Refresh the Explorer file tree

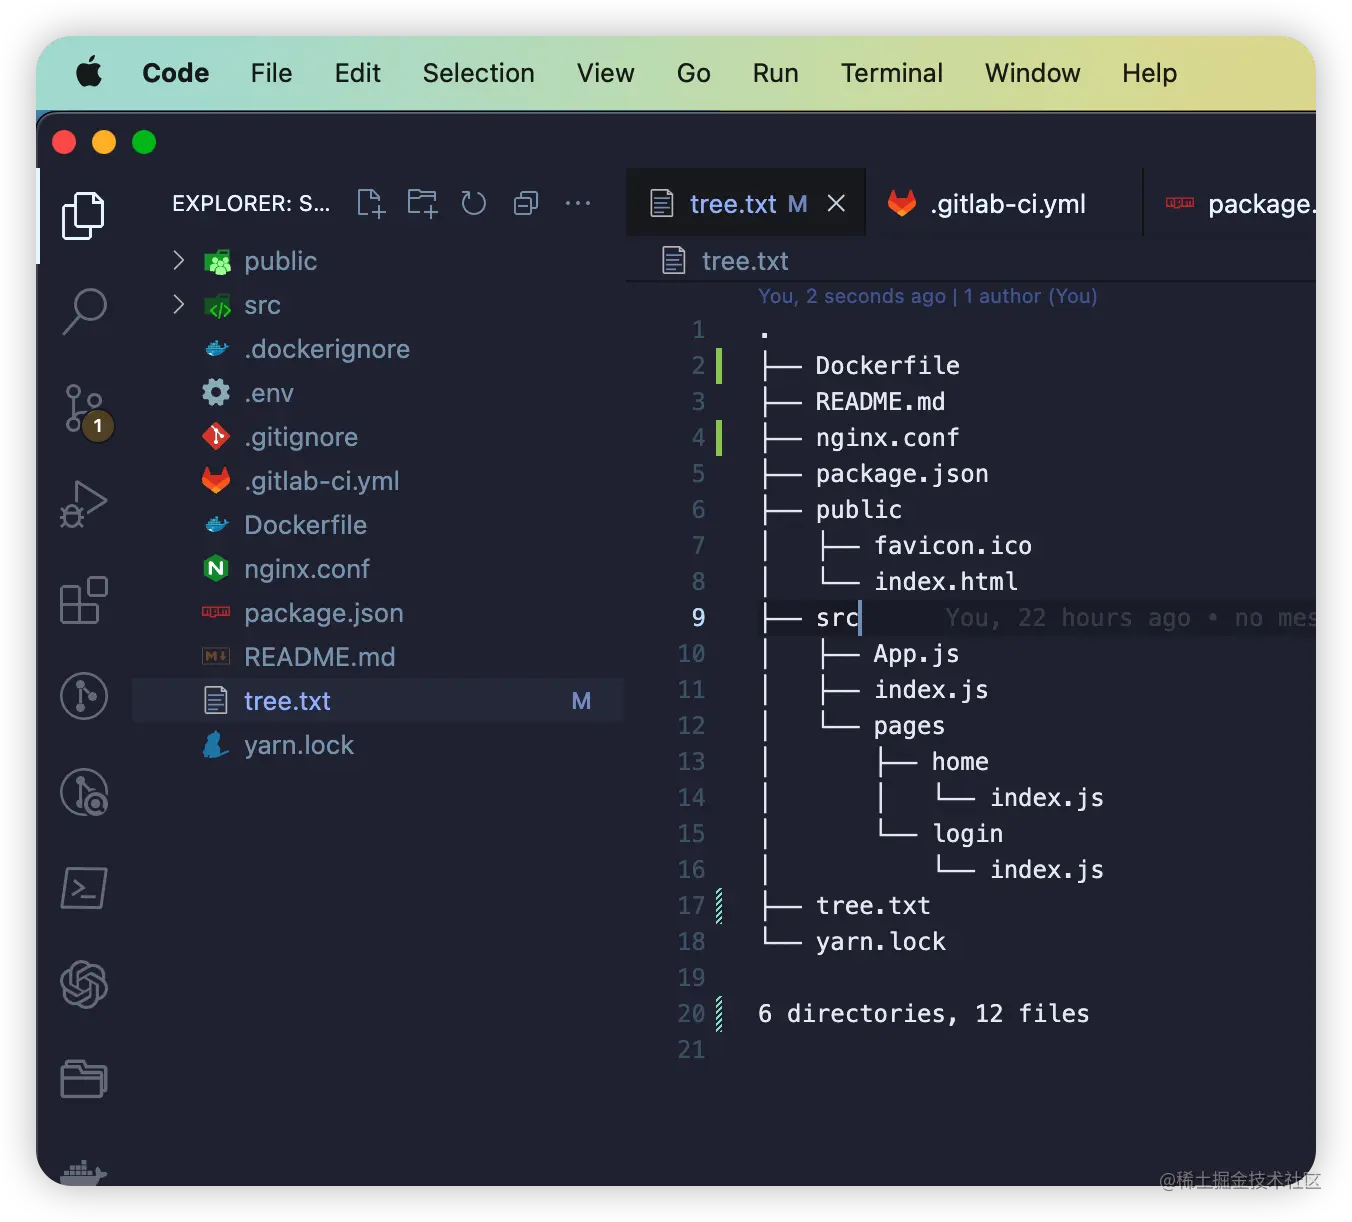(x=474, y=204)
